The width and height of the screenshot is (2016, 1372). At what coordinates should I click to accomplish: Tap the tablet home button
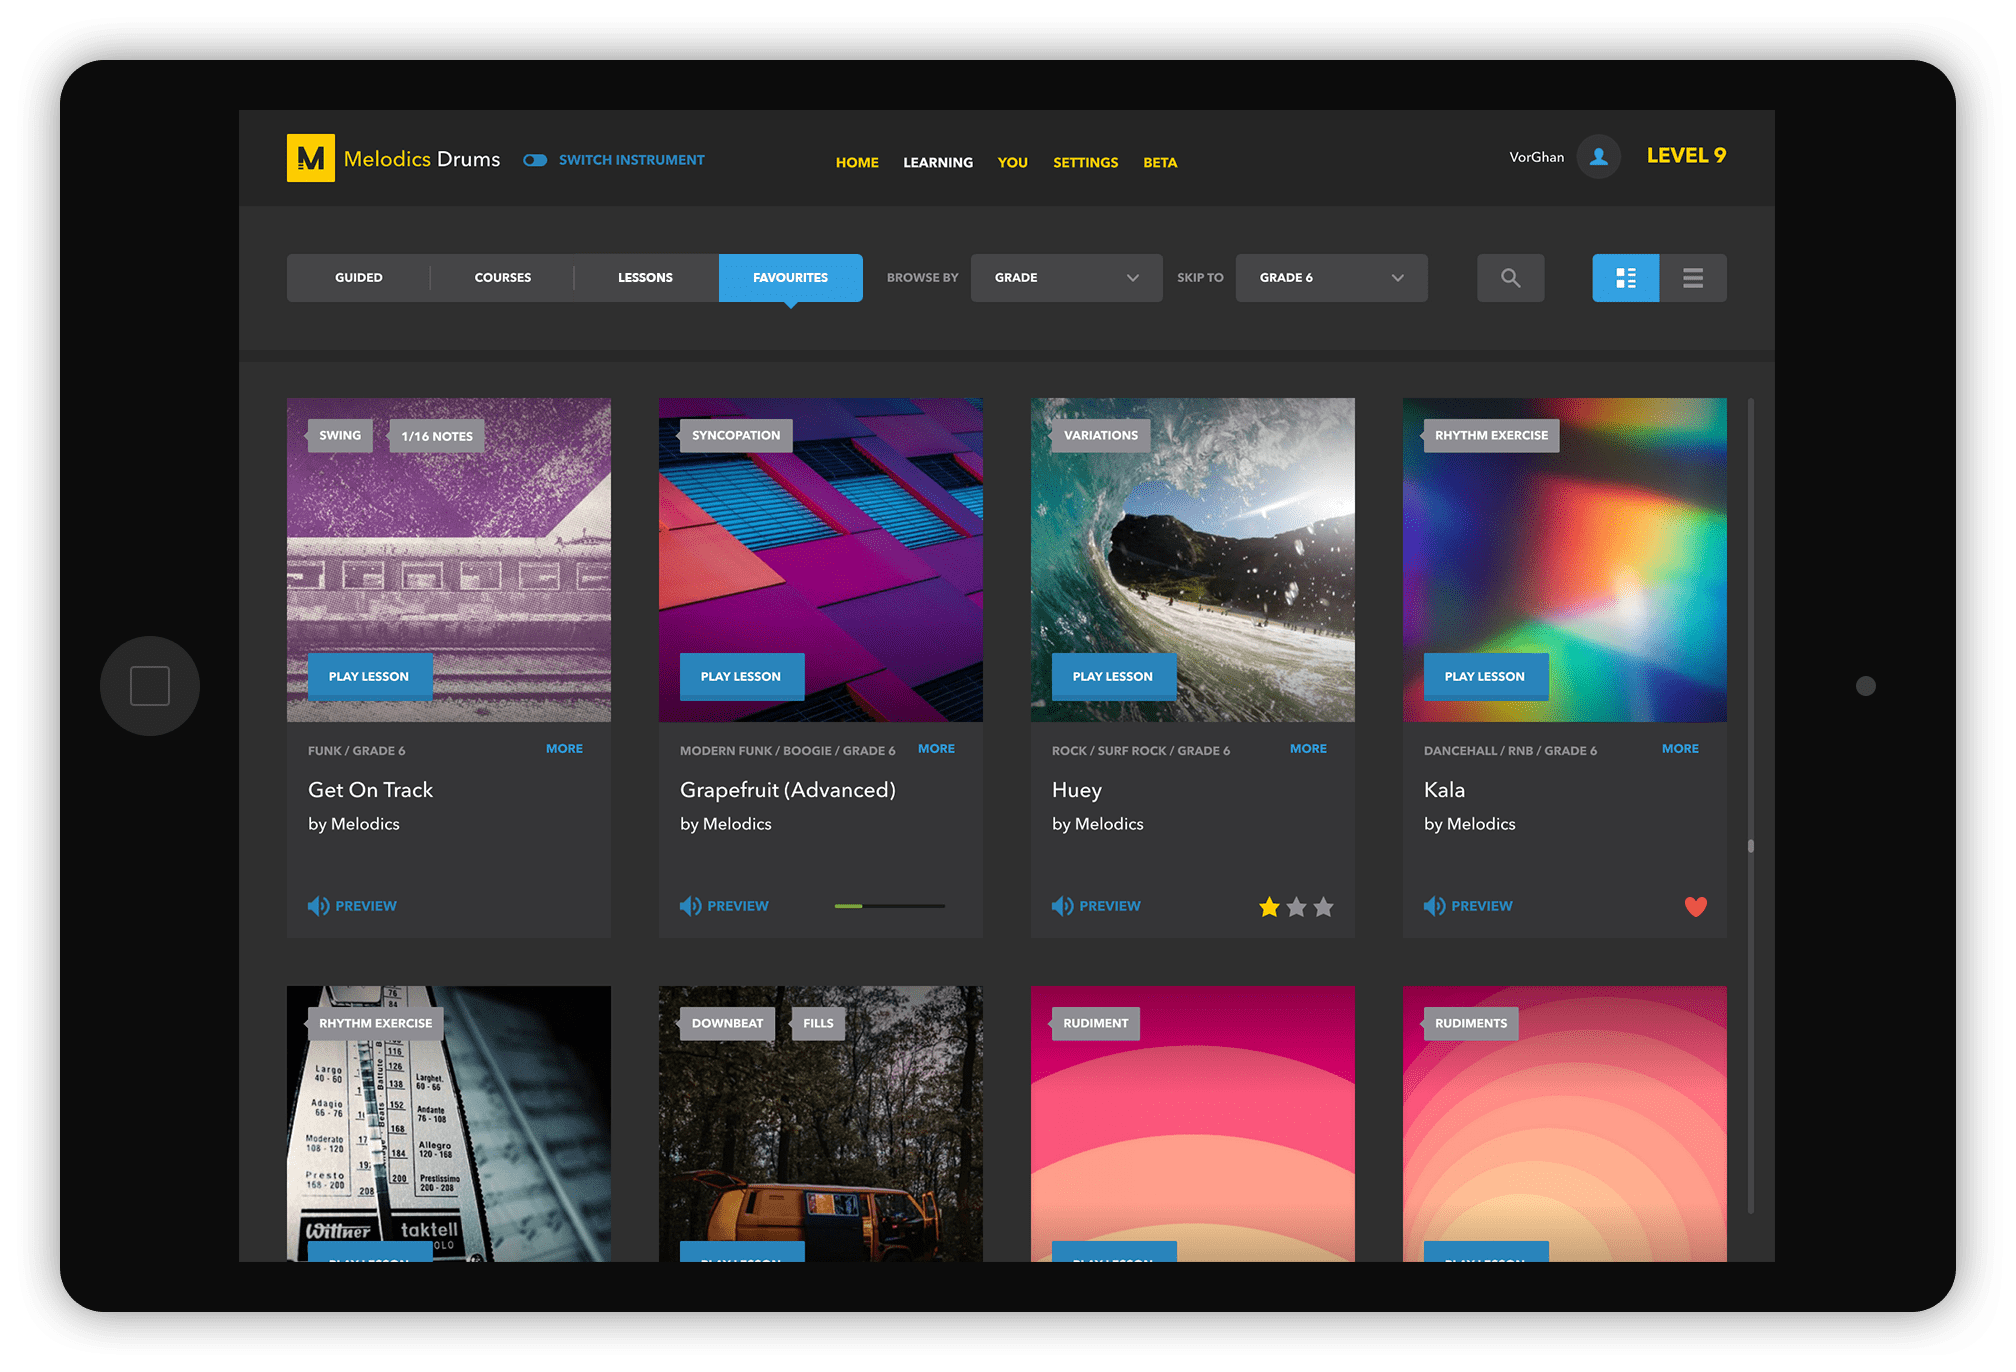coord(150,686)
